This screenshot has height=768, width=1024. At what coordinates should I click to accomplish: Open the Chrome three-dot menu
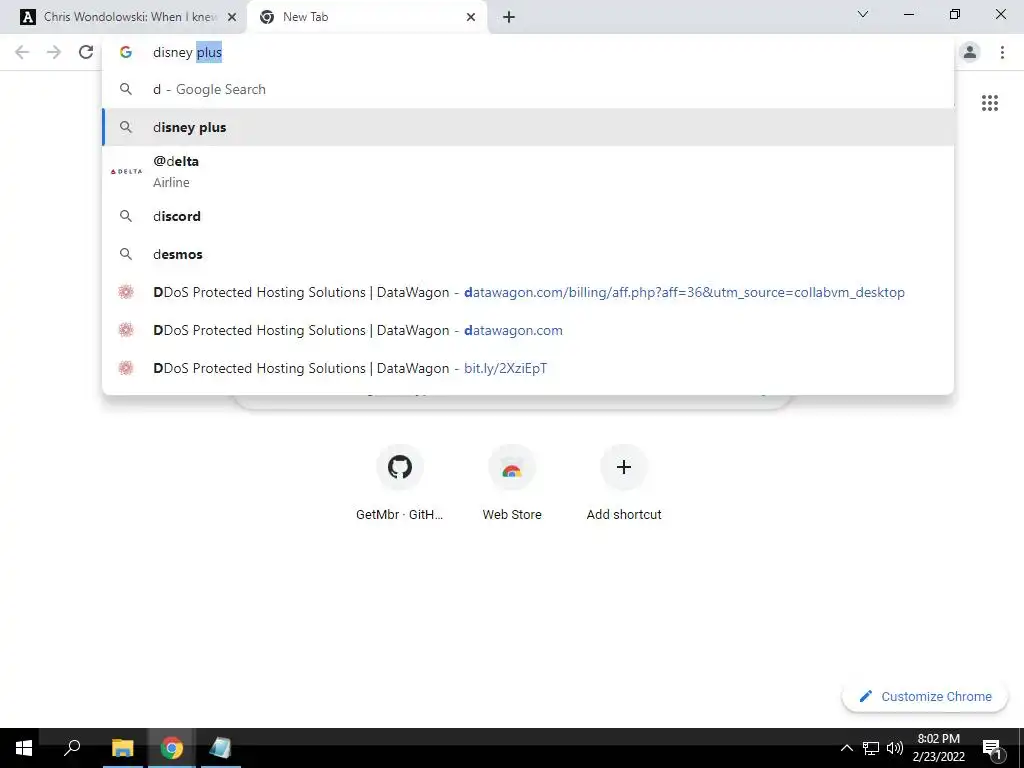tap(1002, 52)
